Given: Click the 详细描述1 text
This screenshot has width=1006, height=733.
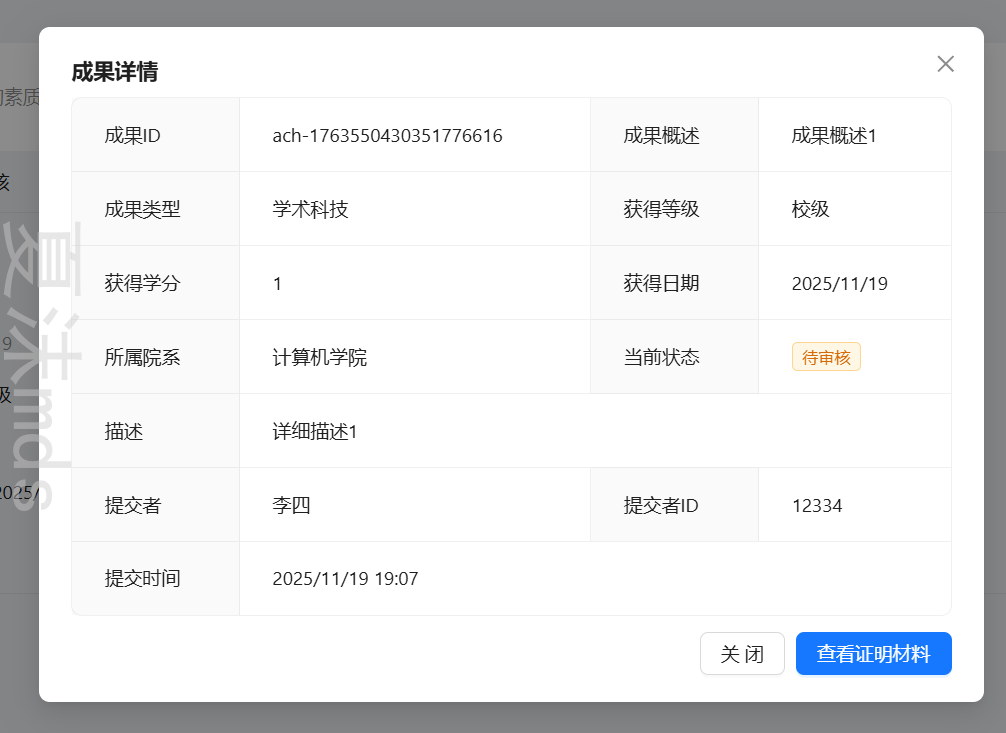Looking at the screenshot, I should [314, 431].
